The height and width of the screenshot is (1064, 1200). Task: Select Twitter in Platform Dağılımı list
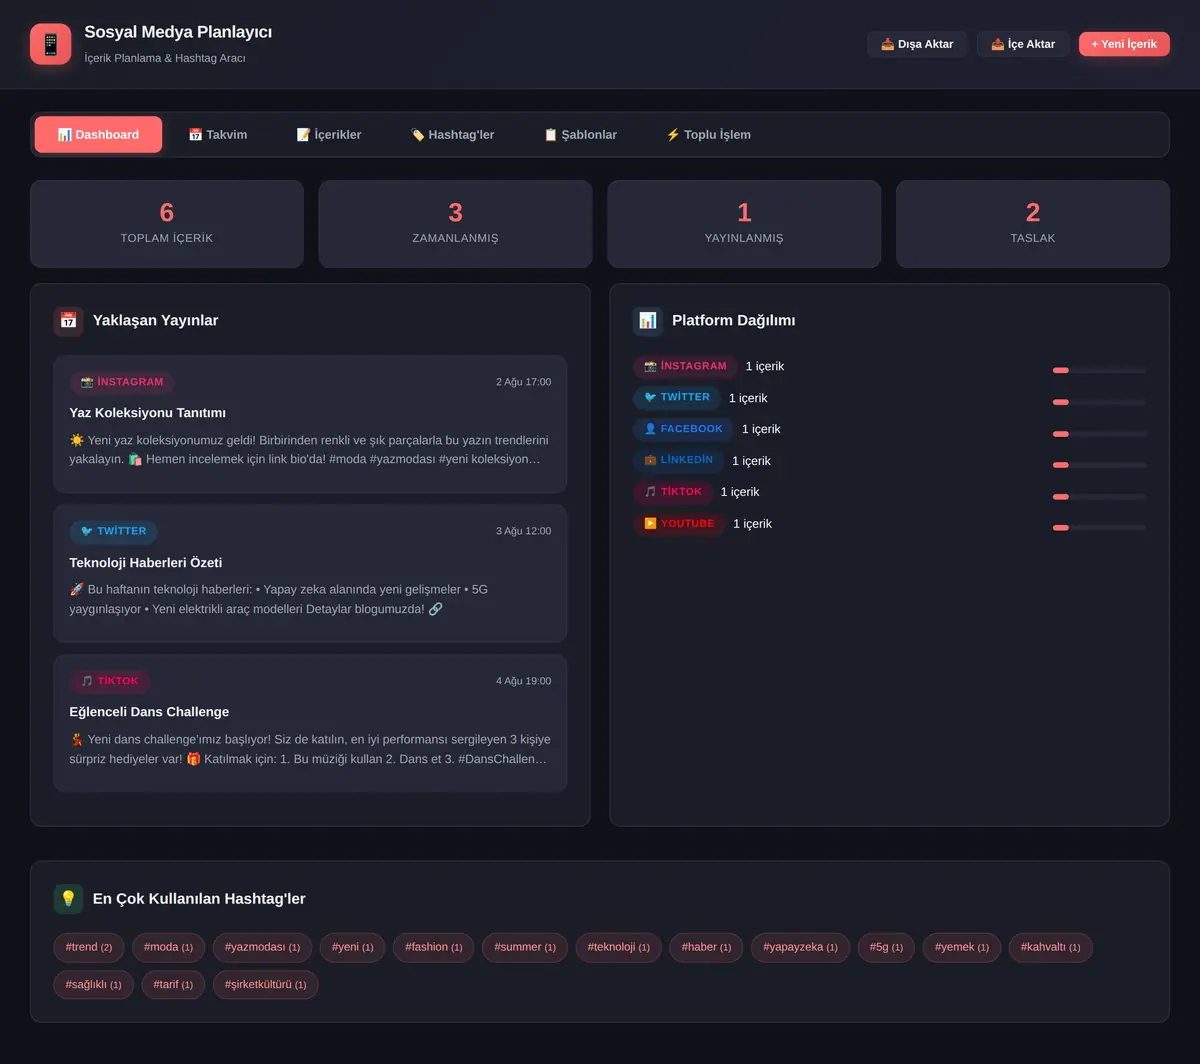[677, 397]
